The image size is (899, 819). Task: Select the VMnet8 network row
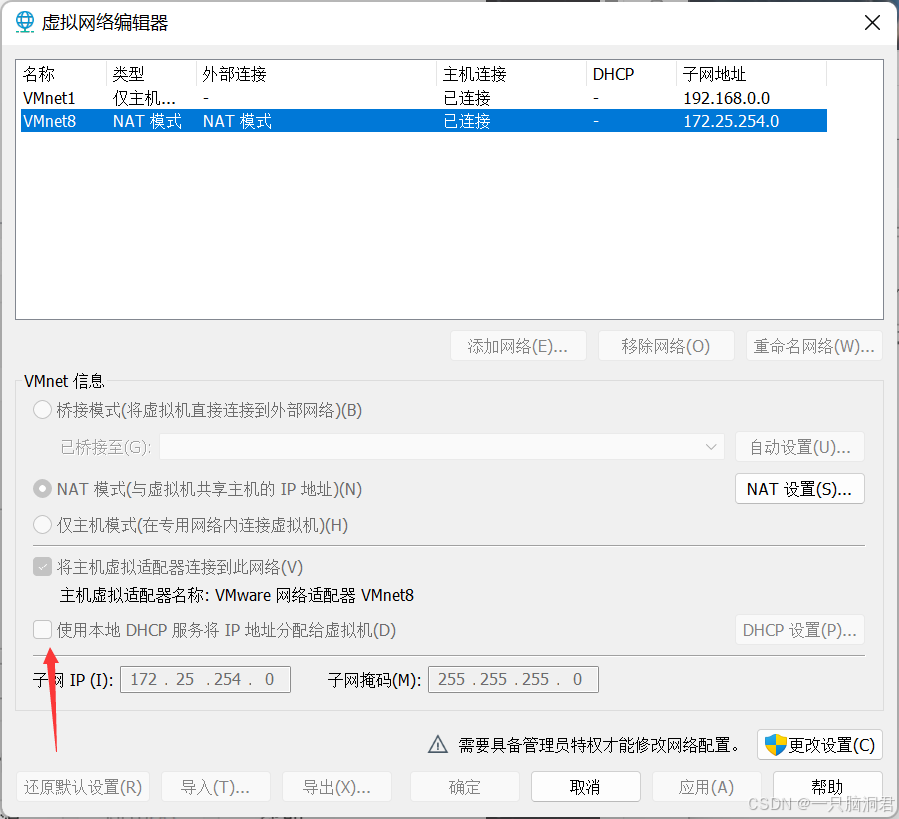click(x=424, y=121)
